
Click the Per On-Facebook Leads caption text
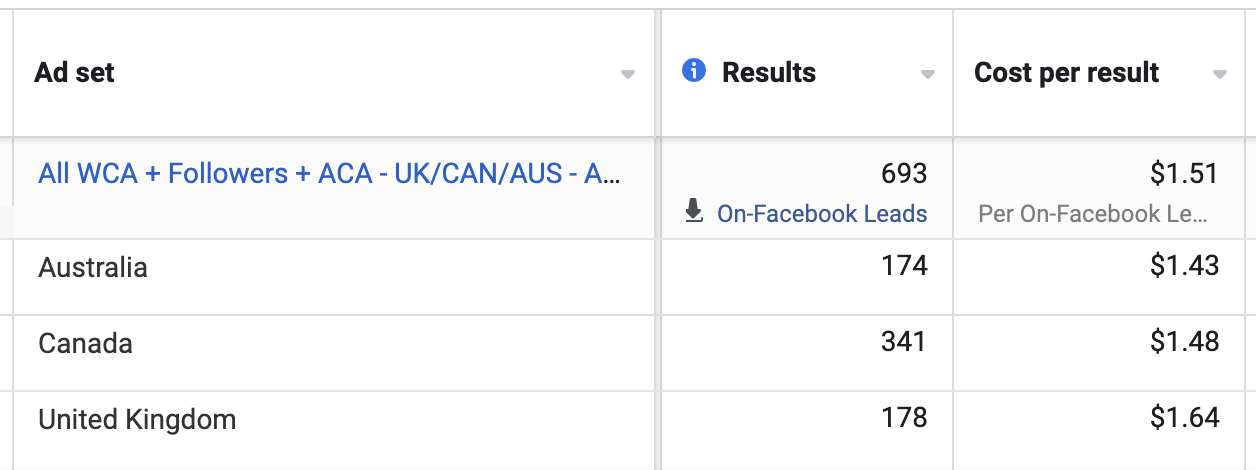coord(1094,214)
